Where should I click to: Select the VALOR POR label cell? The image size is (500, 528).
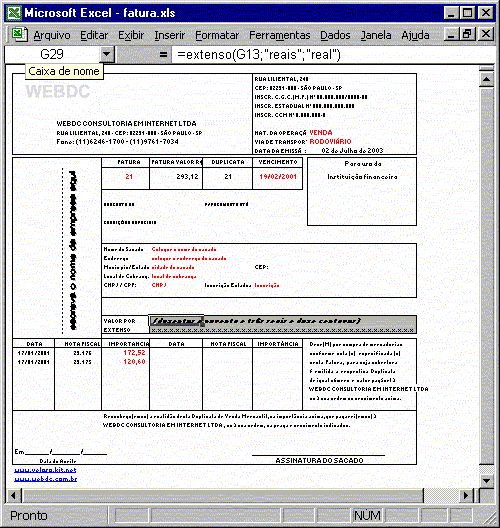[x=120, y=321]
